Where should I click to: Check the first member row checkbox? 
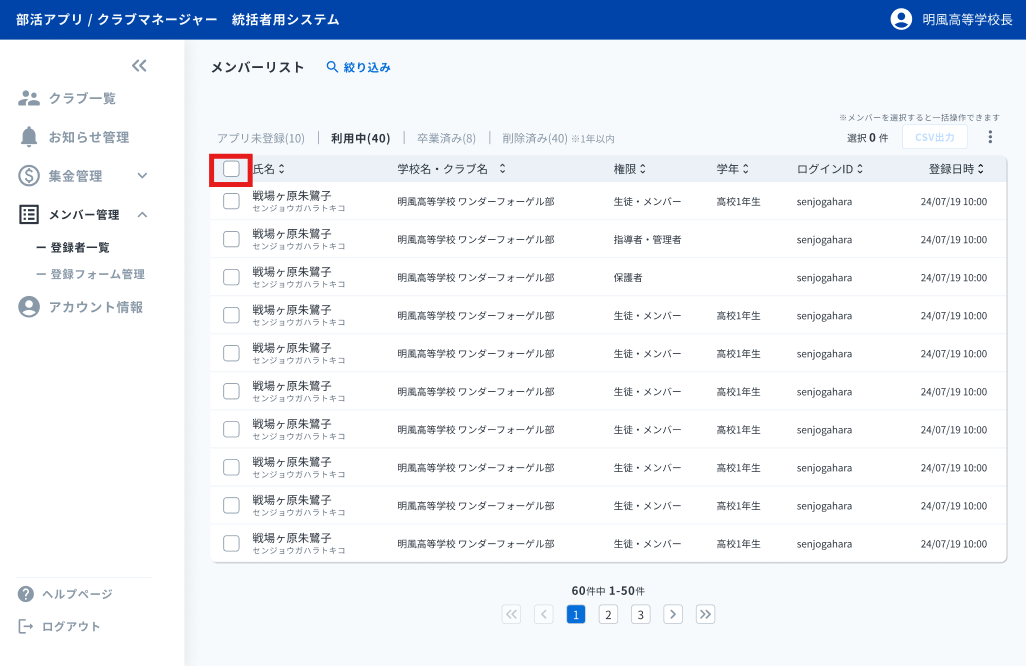pos(231,201)
